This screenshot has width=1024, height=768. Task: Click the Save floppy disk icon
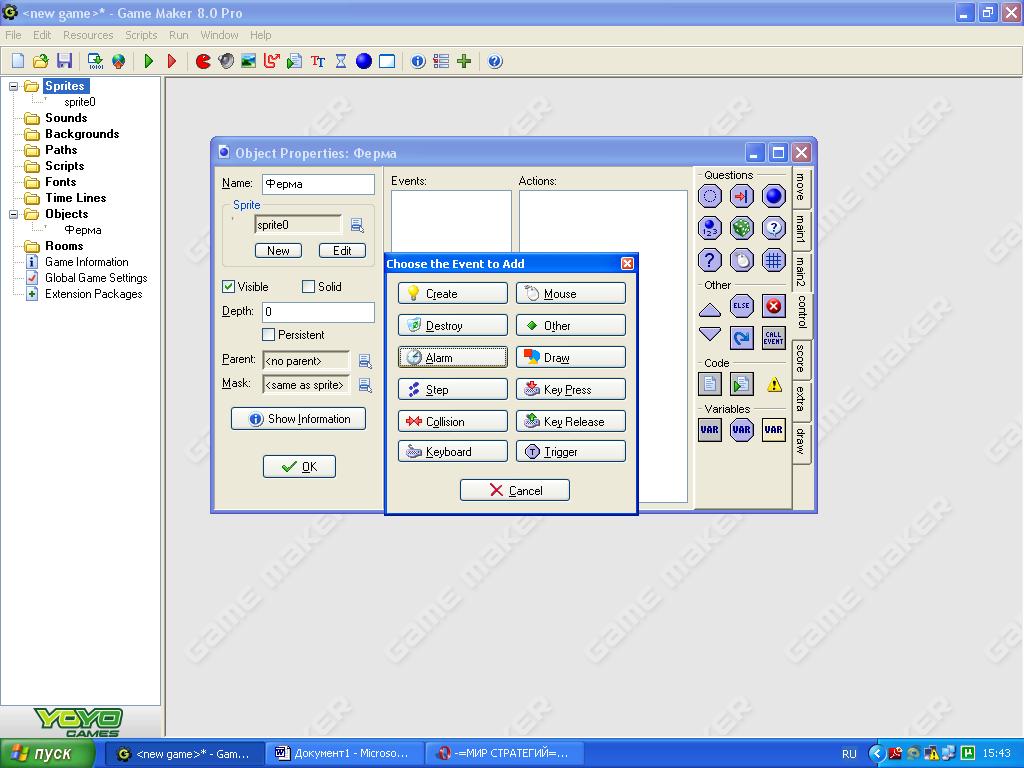pos(64,61)
